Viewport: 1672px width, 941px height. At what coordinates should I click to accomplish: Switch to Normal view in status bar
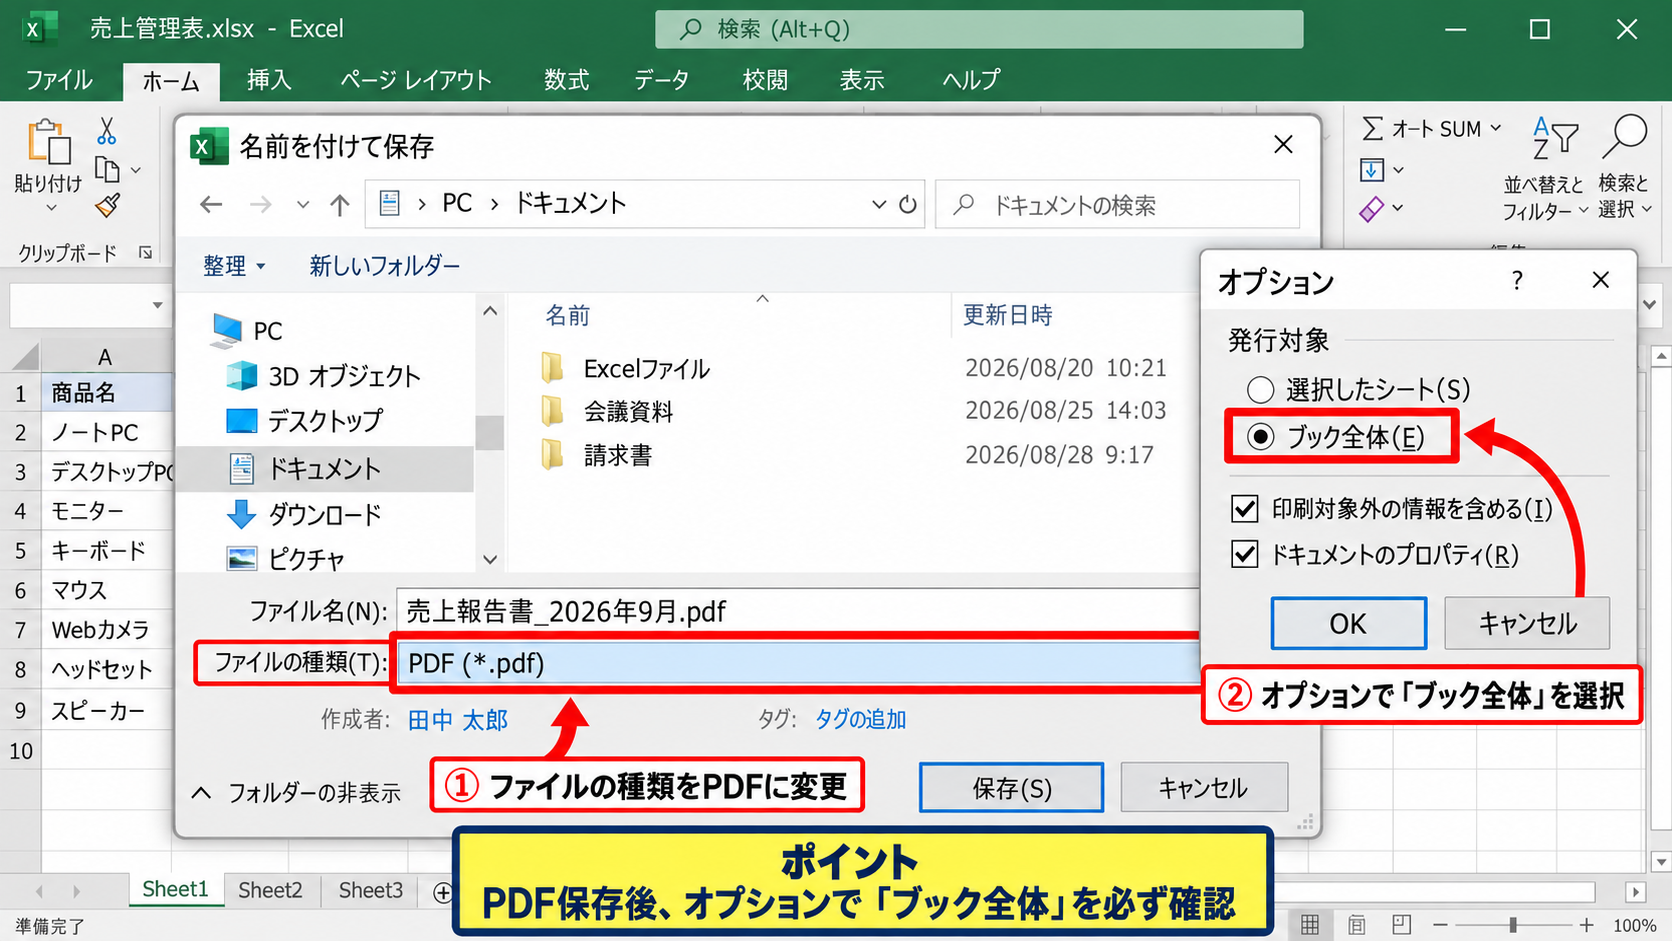tap(1309, 925)
